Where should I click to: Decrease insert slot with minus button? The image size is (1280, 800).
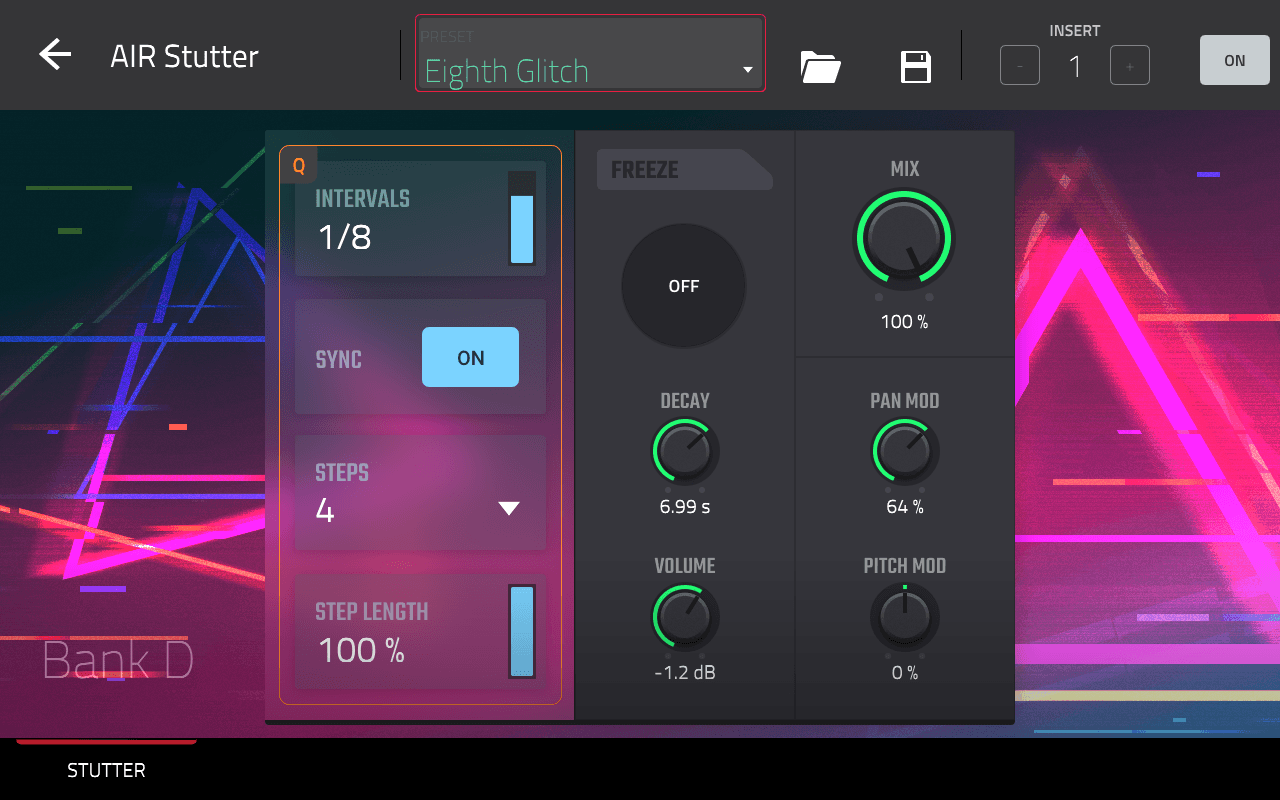click(1019, 66)
